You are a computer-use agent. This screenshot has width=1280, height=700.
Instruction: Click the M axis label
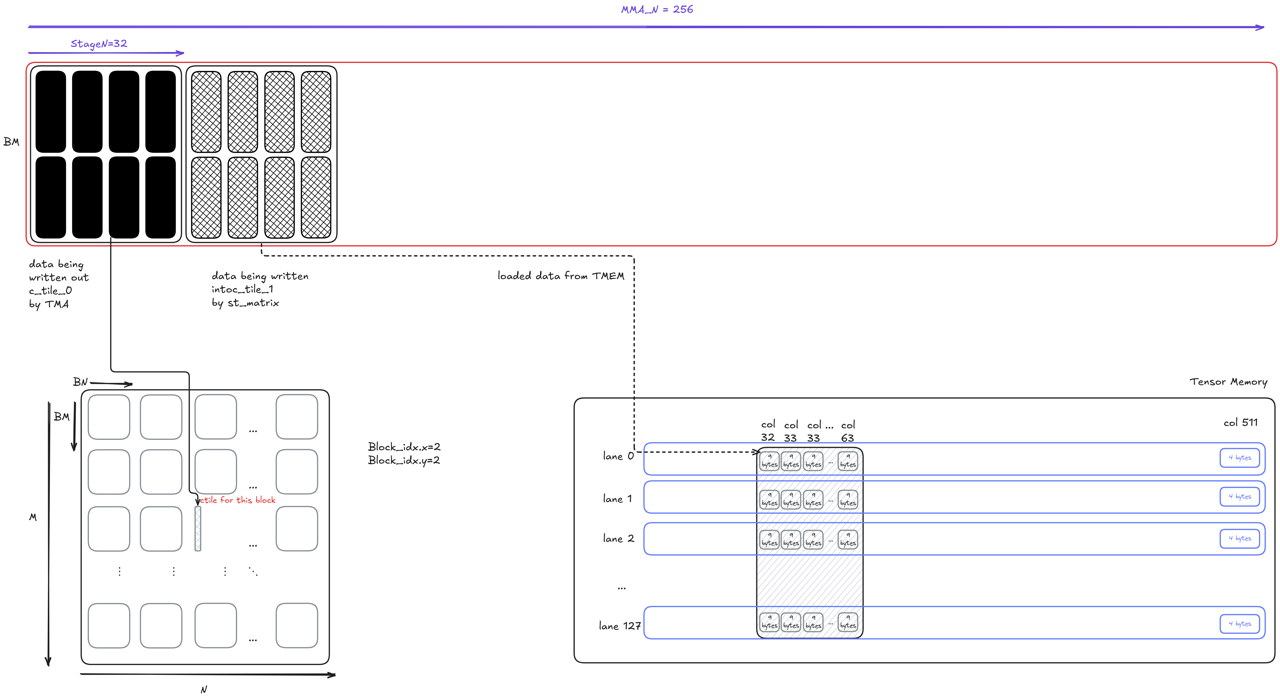(33, 518)
